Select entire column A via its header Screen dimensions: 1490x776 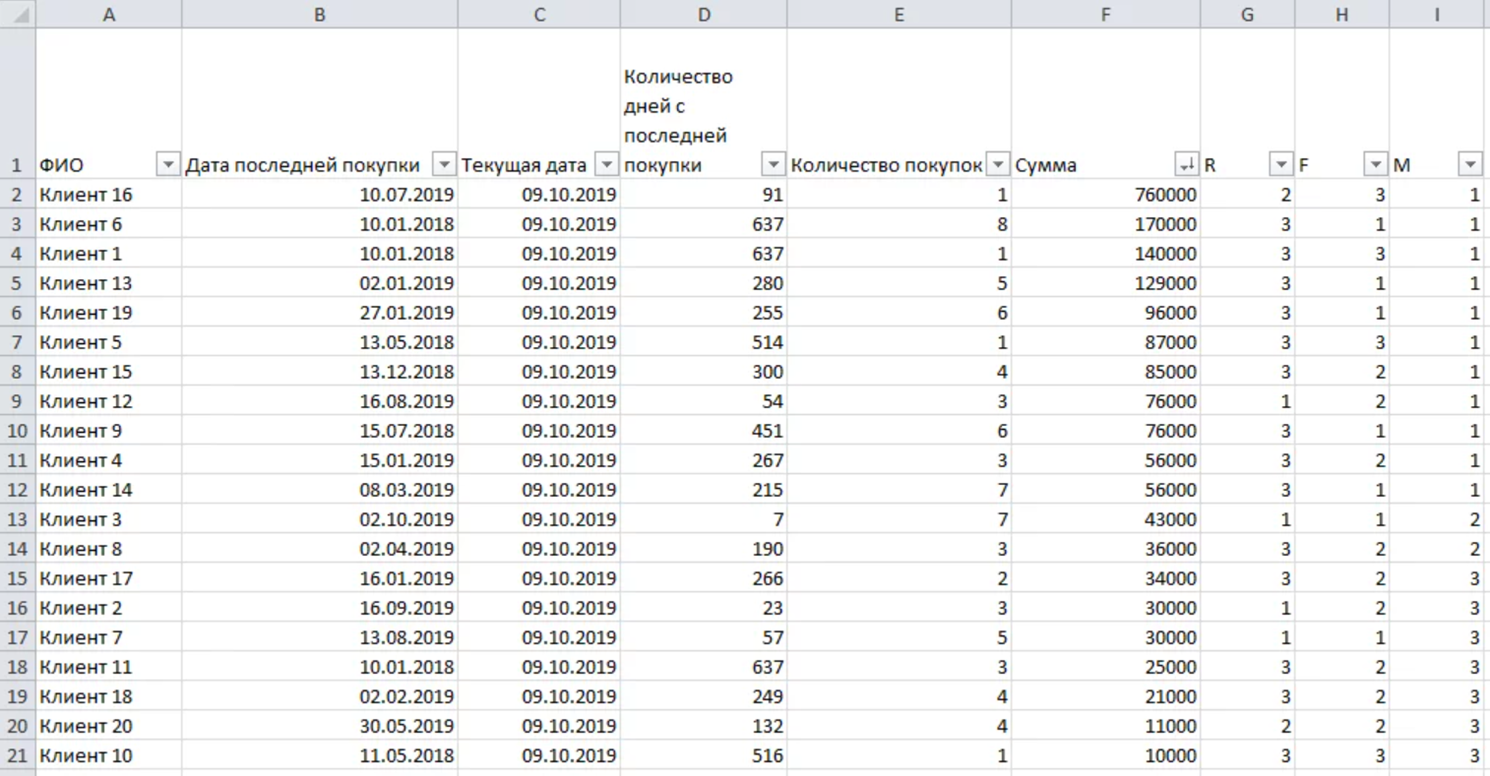(108, 14)
